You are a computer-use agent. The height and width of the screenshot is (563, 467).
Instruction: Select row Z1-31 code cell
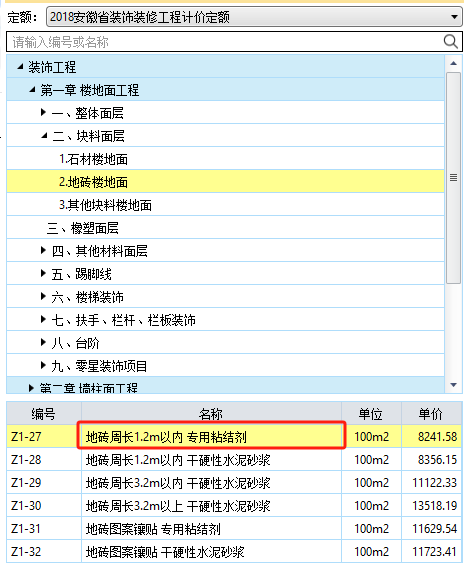point(43,529)
